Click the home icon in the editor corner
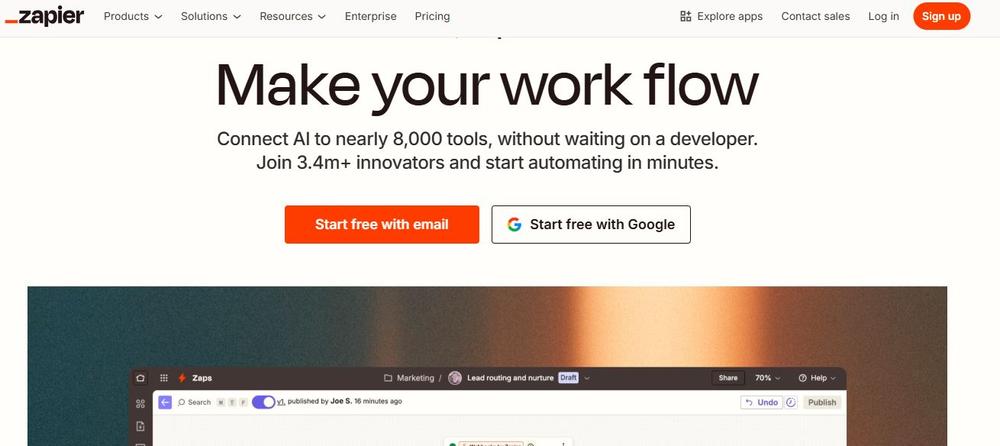Viewport: 1000px width, 446px height. (140, 378)
